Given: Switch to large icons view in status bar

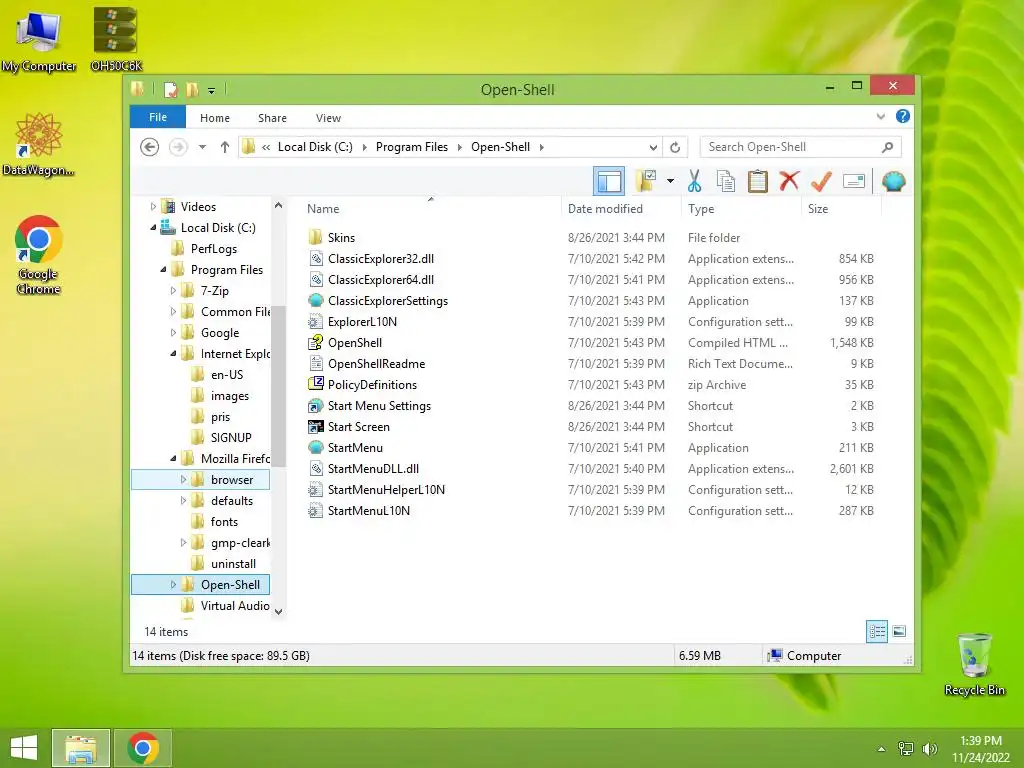Looking at the screenshot, I should 899,631.
